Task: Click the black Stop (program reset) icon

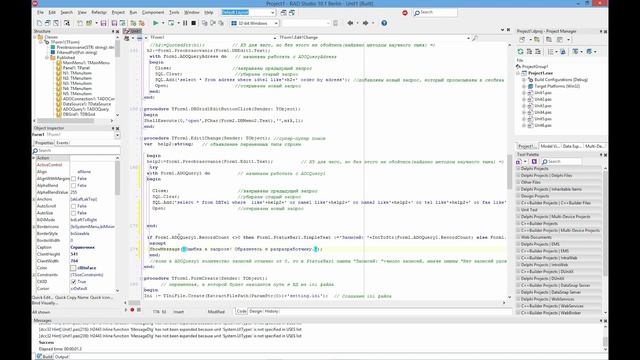Action: tap(193, 23)
